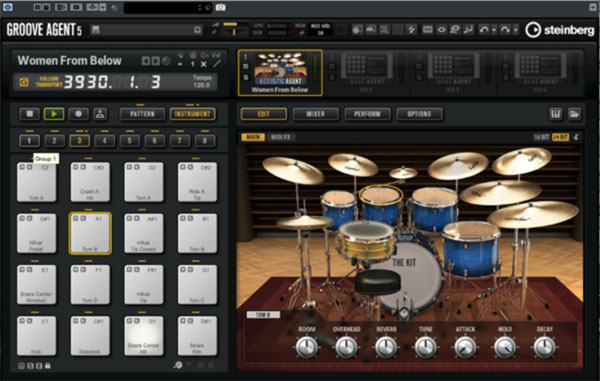Click the pad lock icon at bottom
600x381 pixels.
click(47, 366)
